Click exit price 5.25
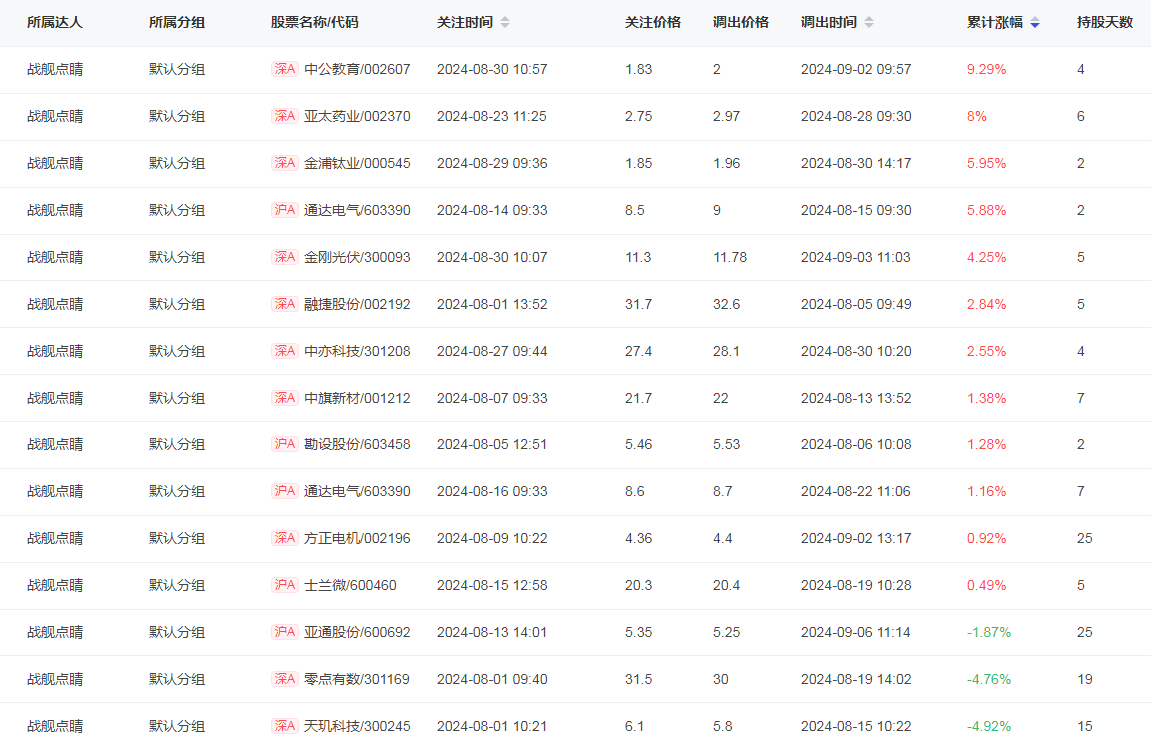This screenshot has width=1151, height=748. pyautogui.click(x=726, y=632)
